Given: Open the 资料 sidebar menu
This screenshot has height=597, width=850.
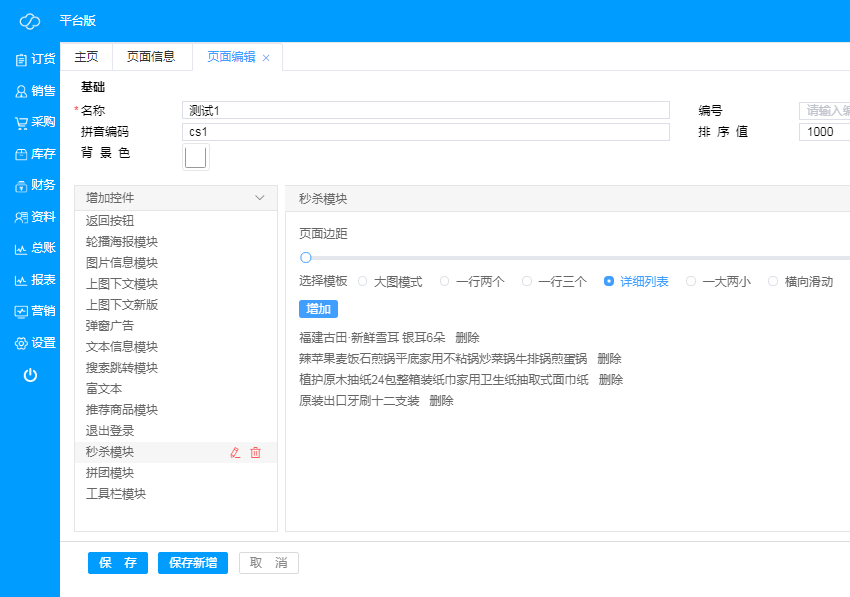Looking at the screenshot, I should click(x=35, y=217).
